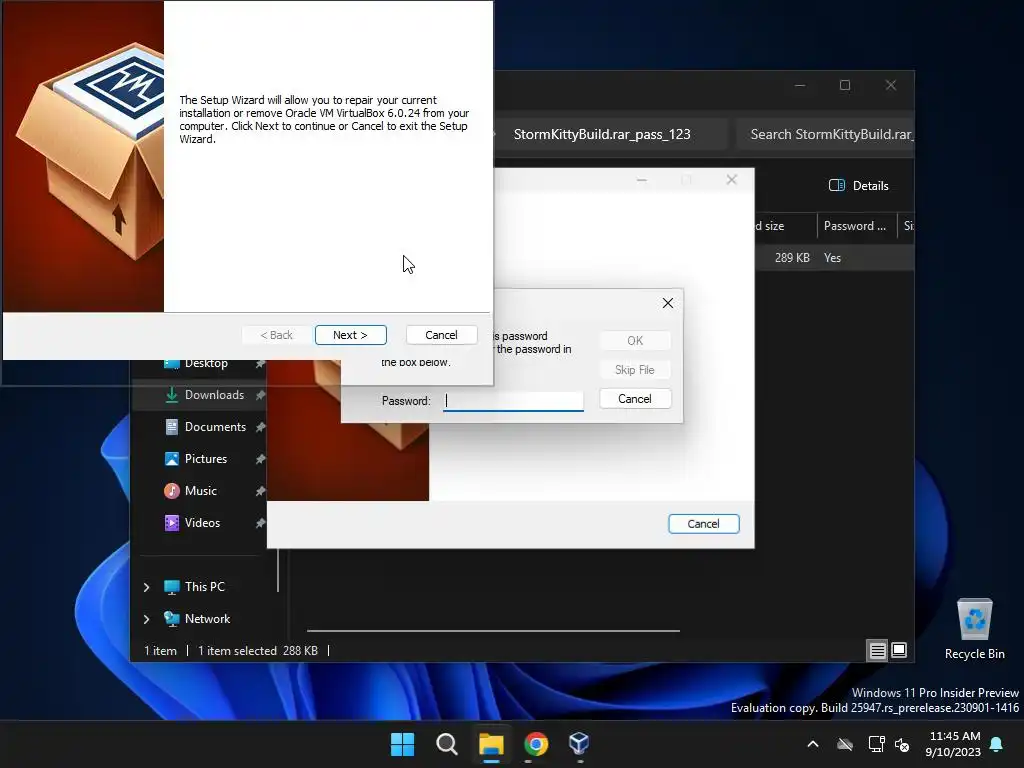
Task: Toggle the Details pane in File Explorer
Action: [859, 186]
